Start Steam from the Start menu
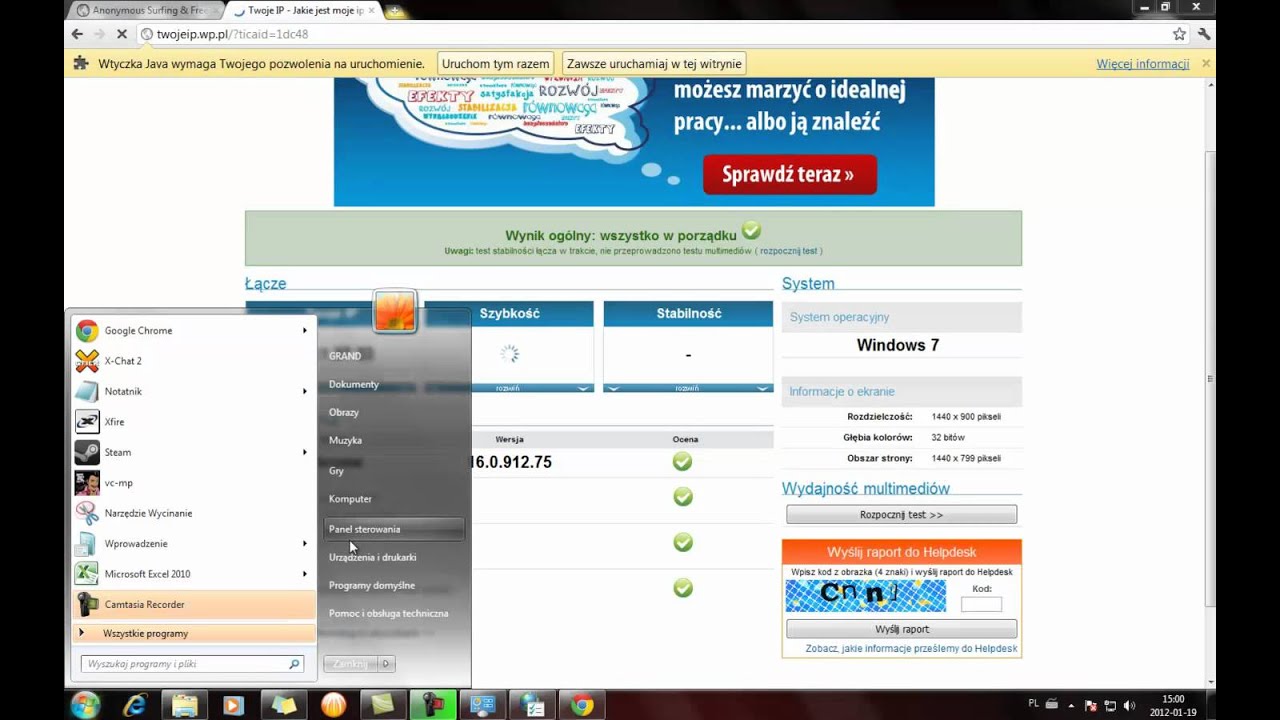 point(194,452)
